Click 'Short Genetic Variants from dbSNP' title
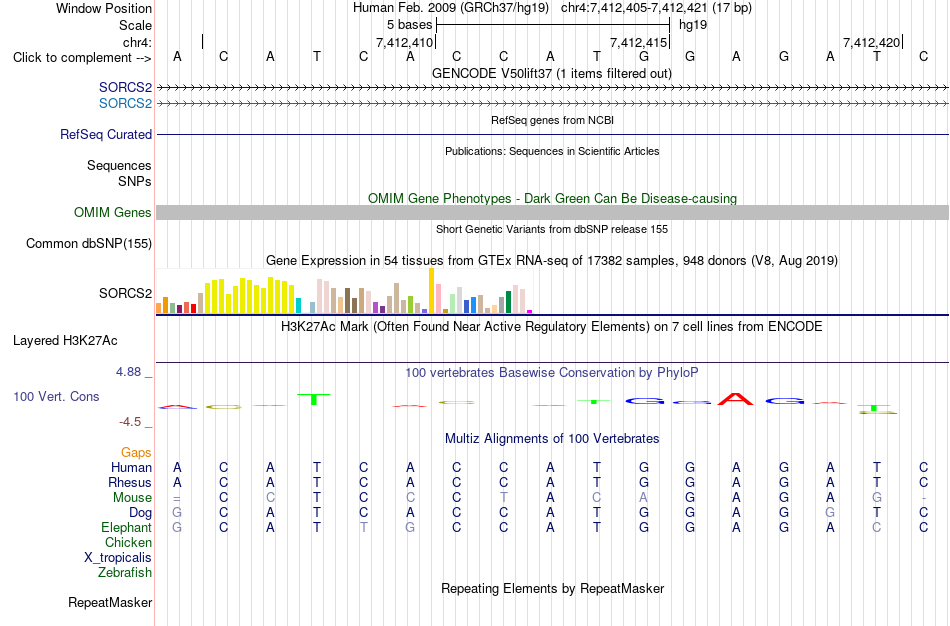 click(552, 230)
